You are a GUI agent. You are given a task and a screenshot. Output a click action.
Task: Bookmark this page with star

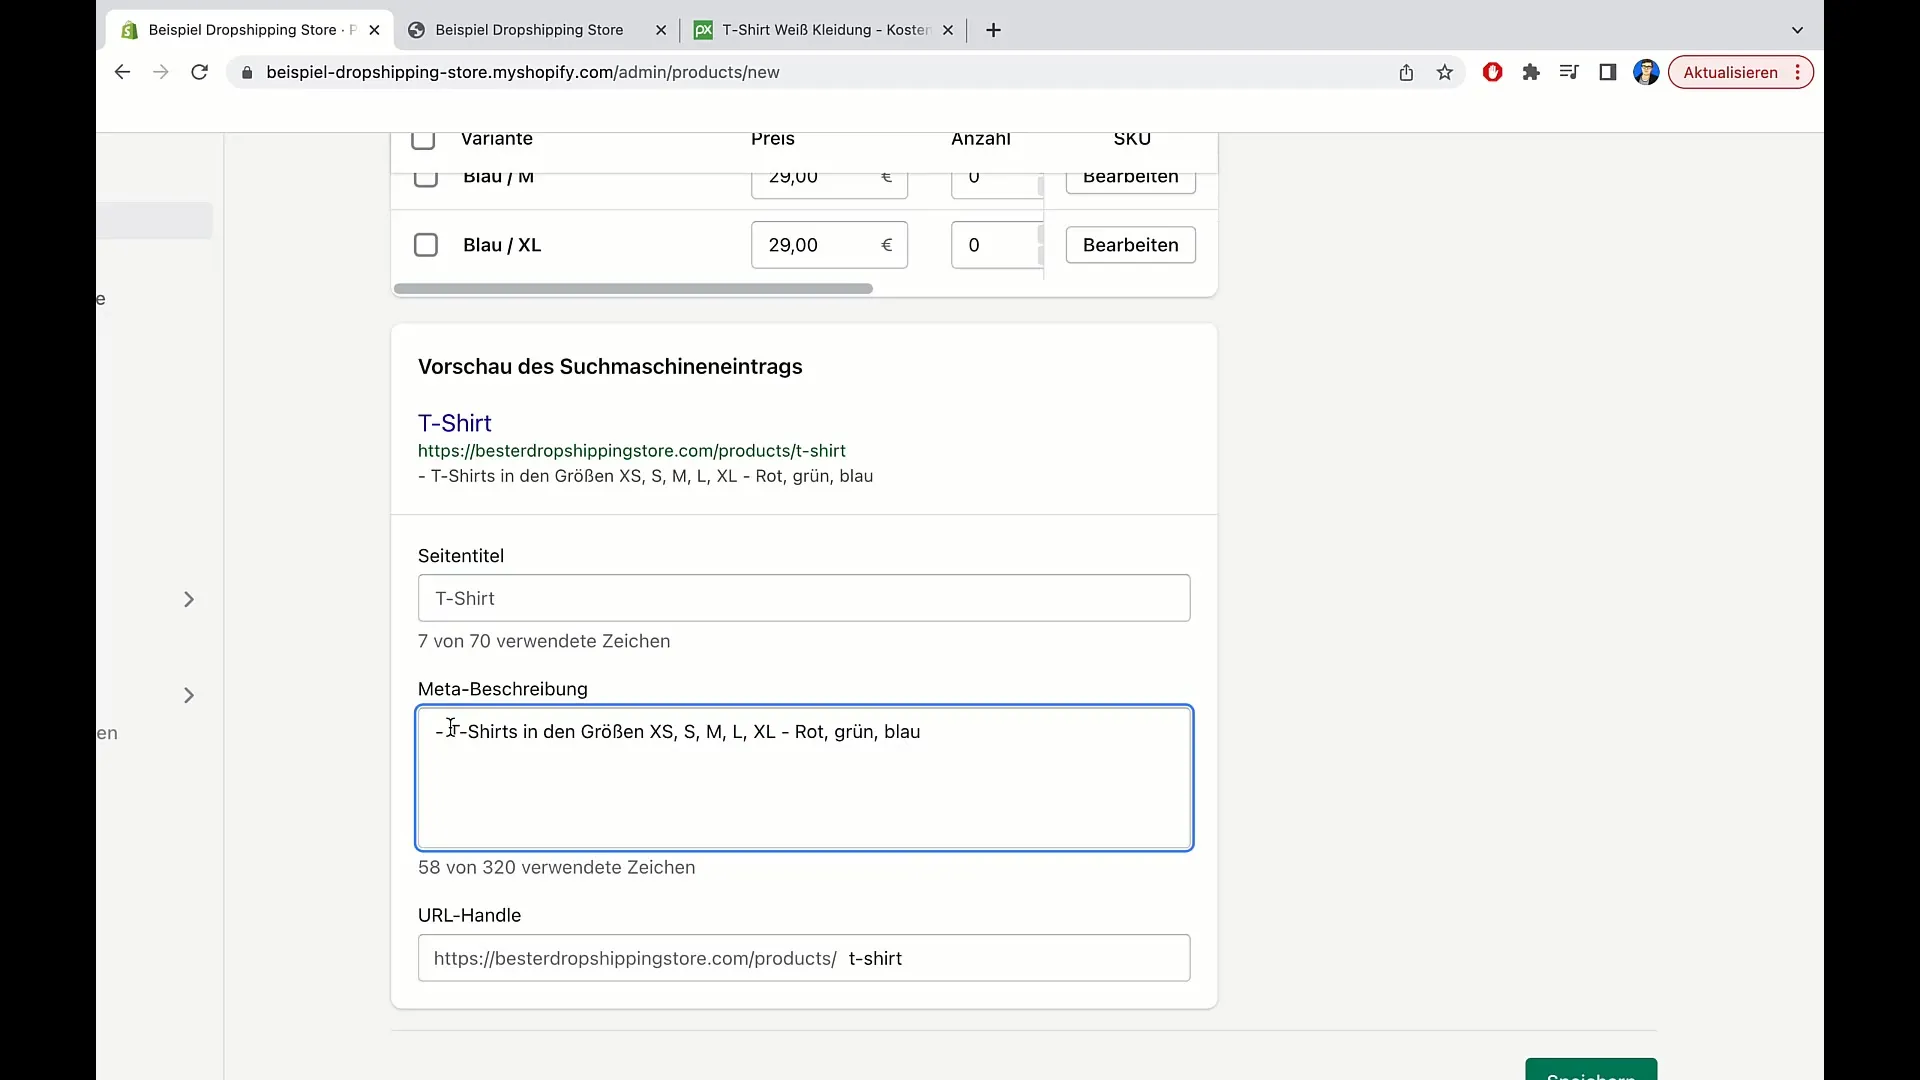[1445, 72]
